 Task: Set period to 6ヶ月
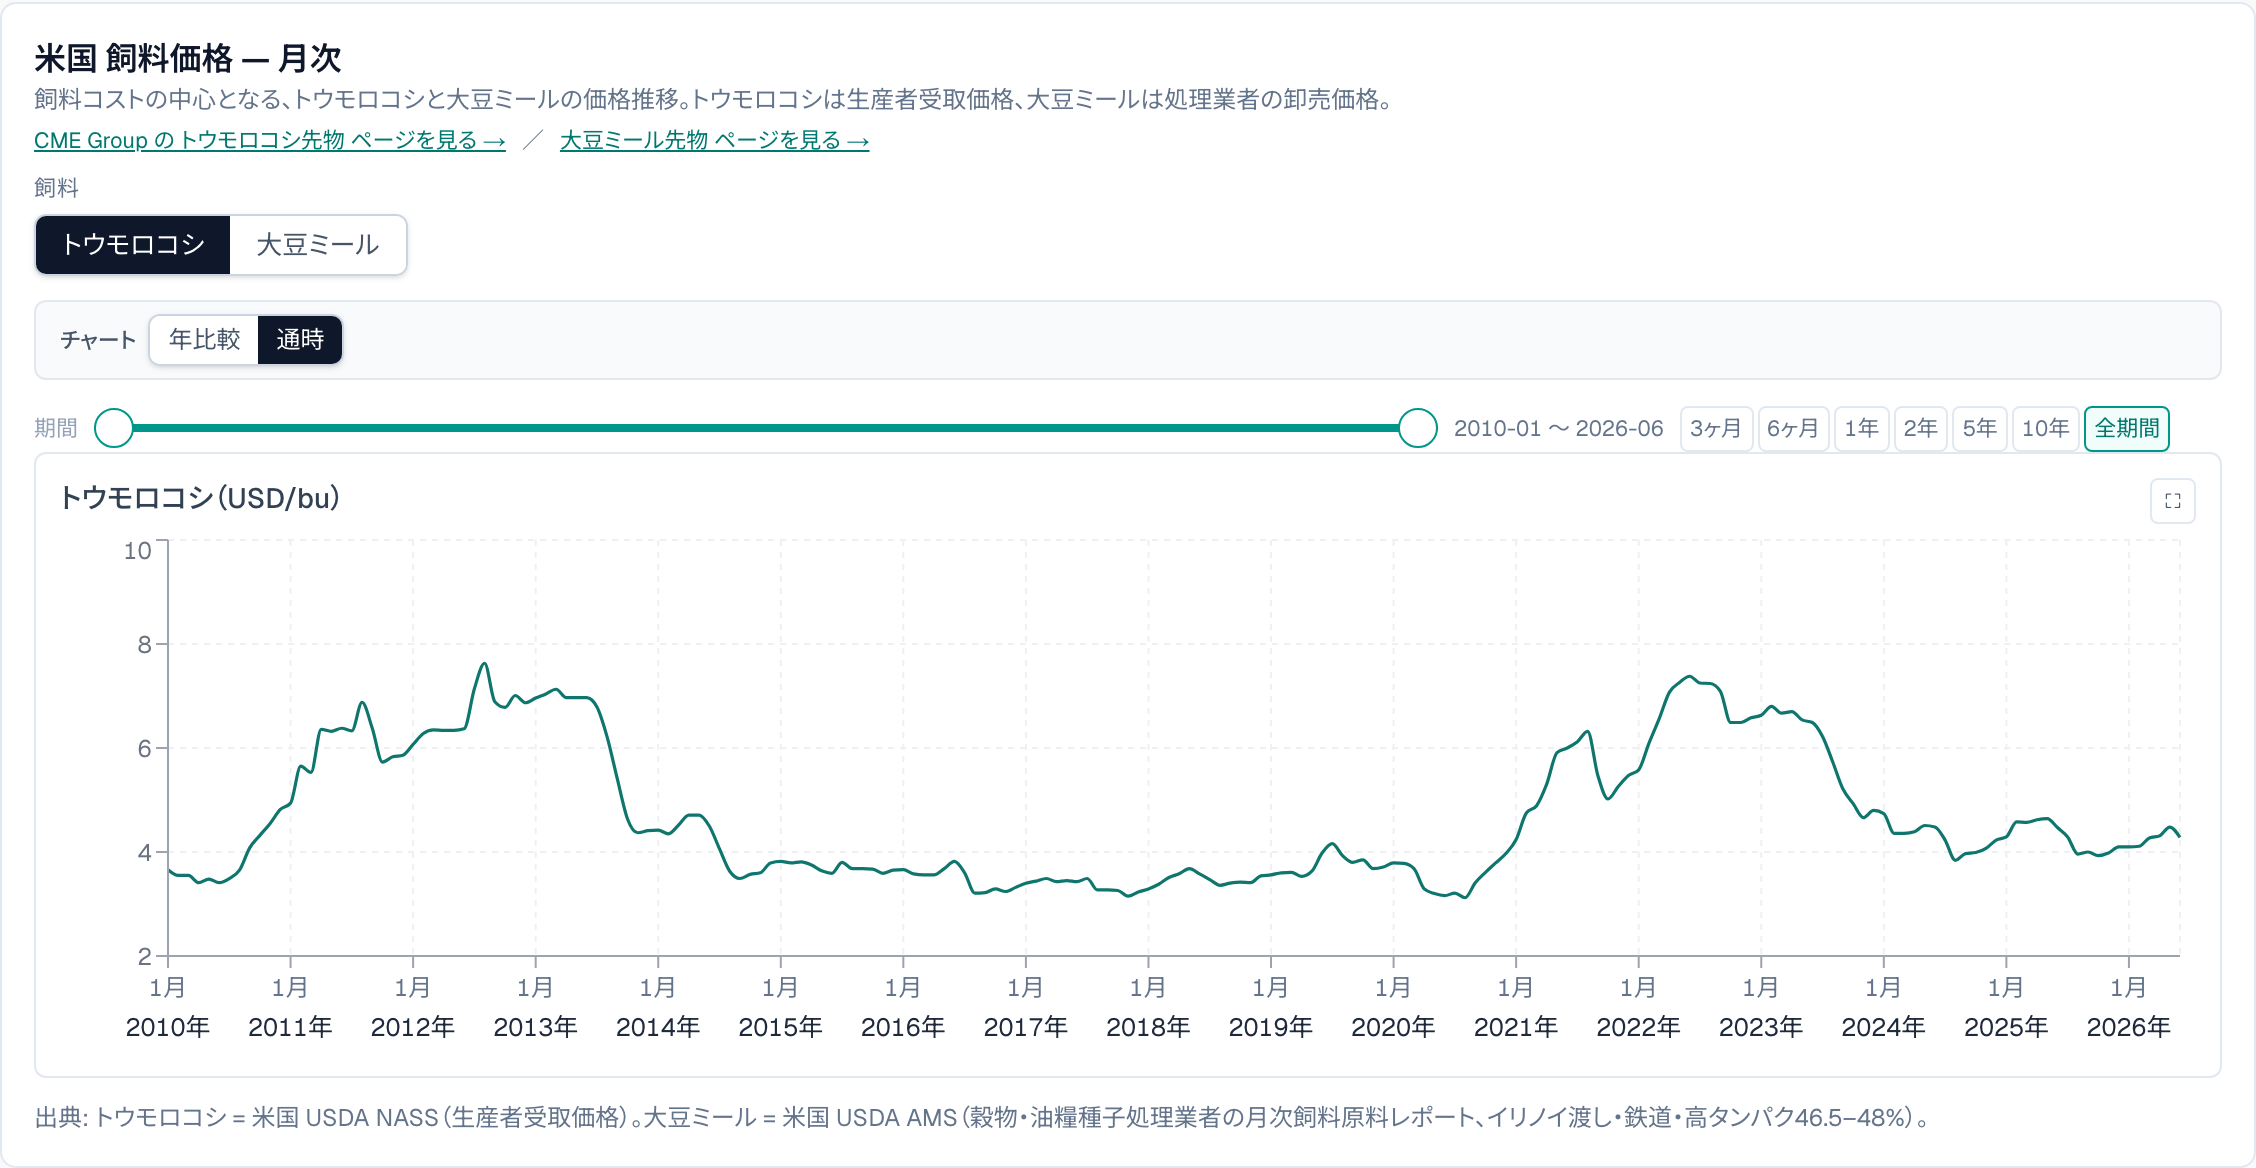click(1793, 429)
